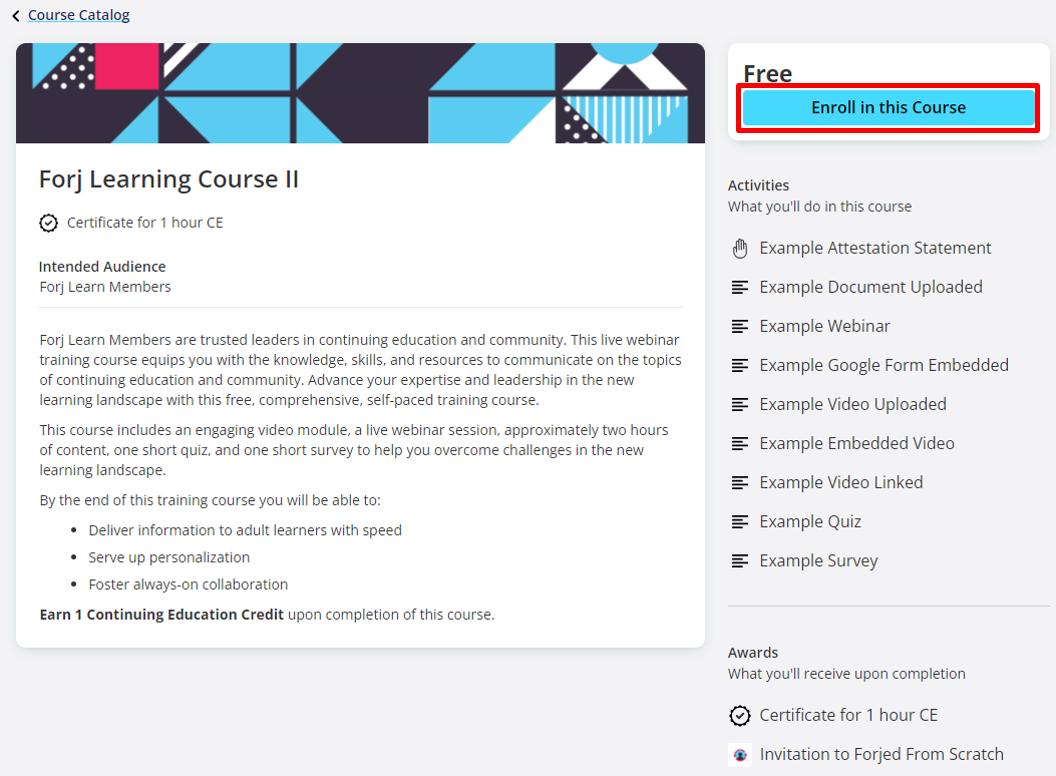Click the back chevron beside Course Catalog

(x=16, y=16)
